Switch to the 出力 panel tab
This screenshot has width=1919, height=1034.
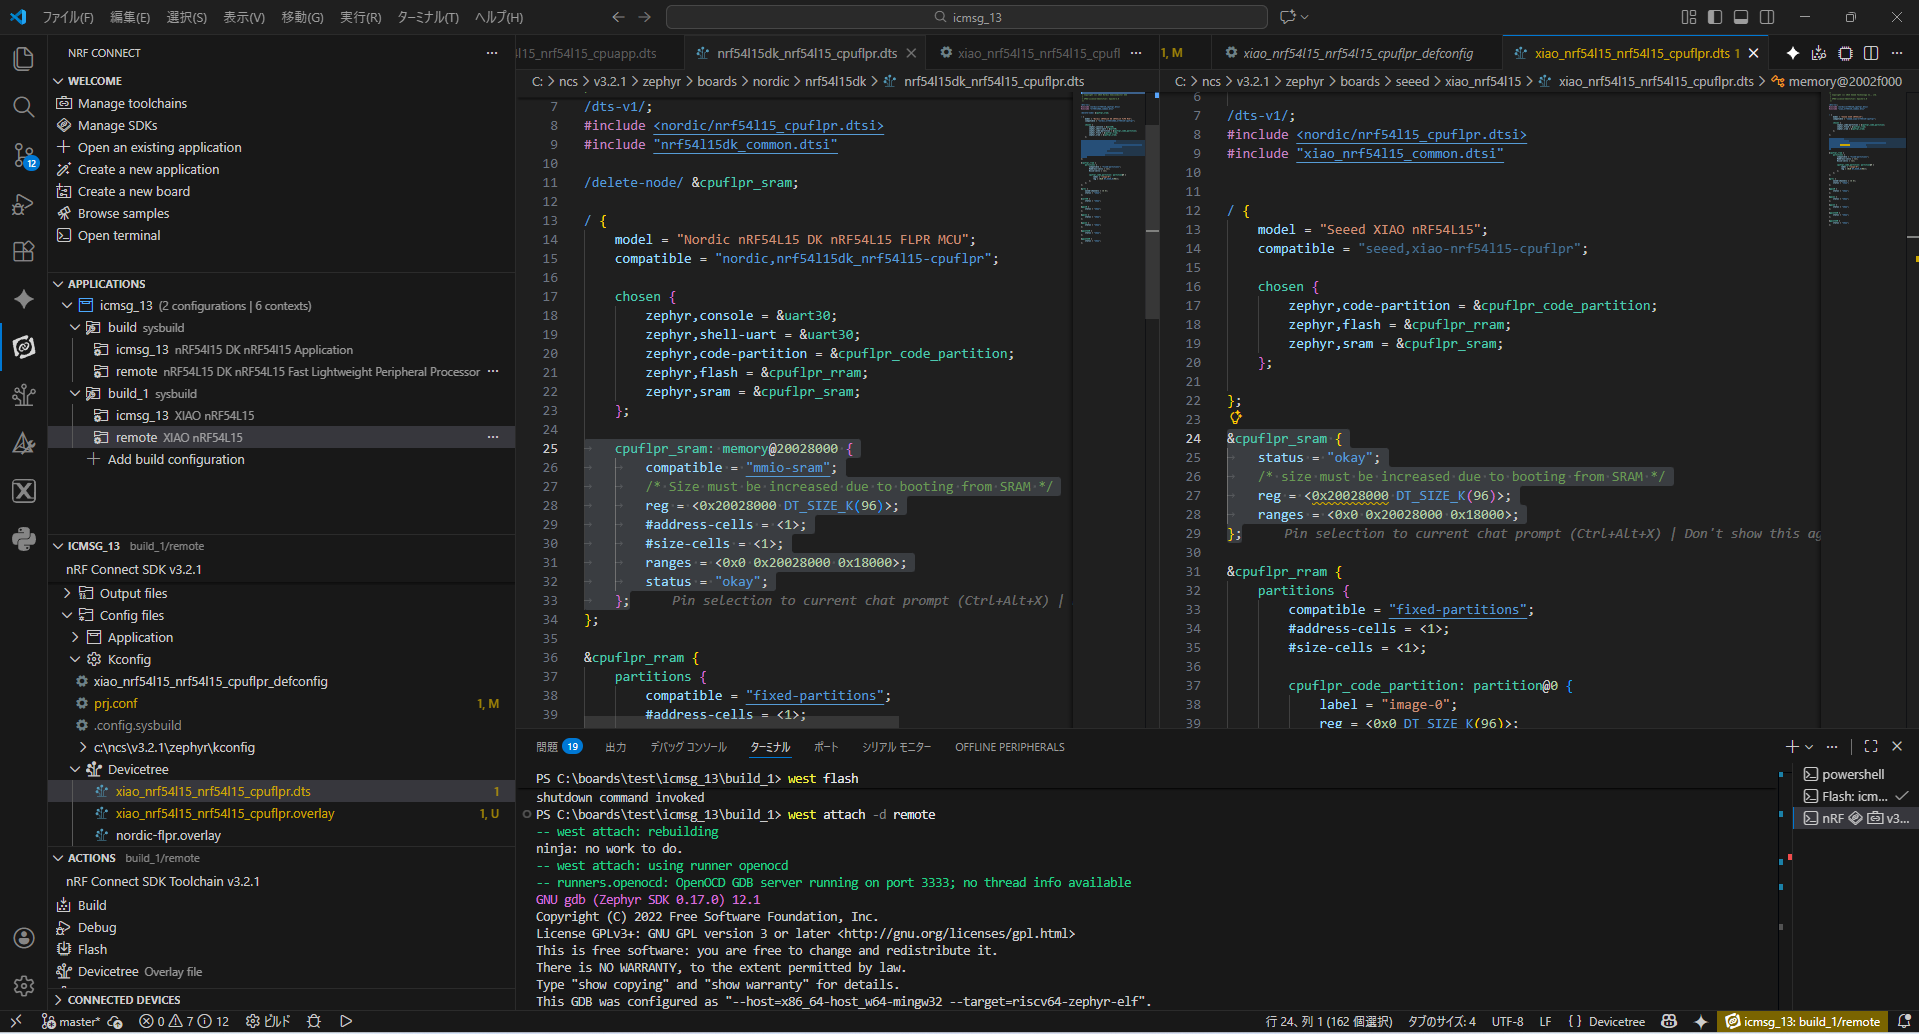click(615, 747)
